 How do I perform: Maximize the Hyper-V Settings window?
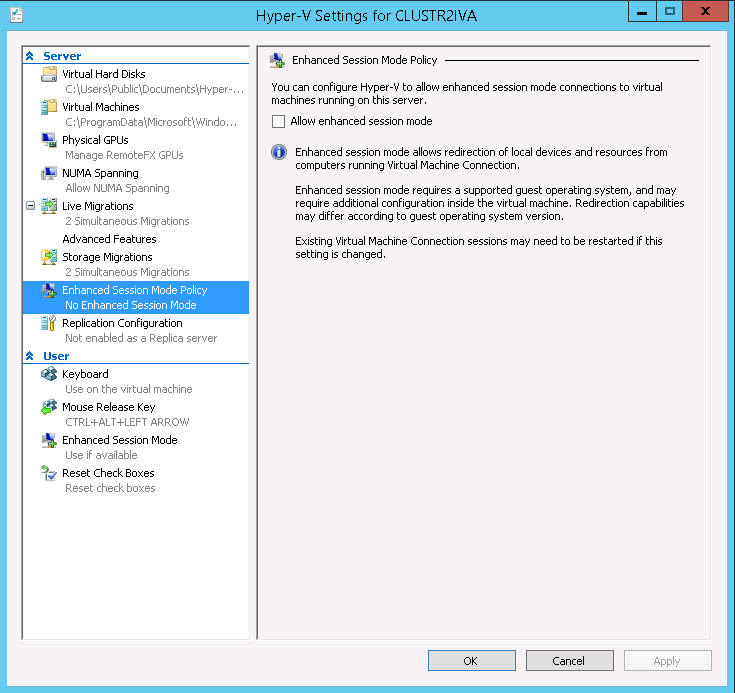coord(669,12)
